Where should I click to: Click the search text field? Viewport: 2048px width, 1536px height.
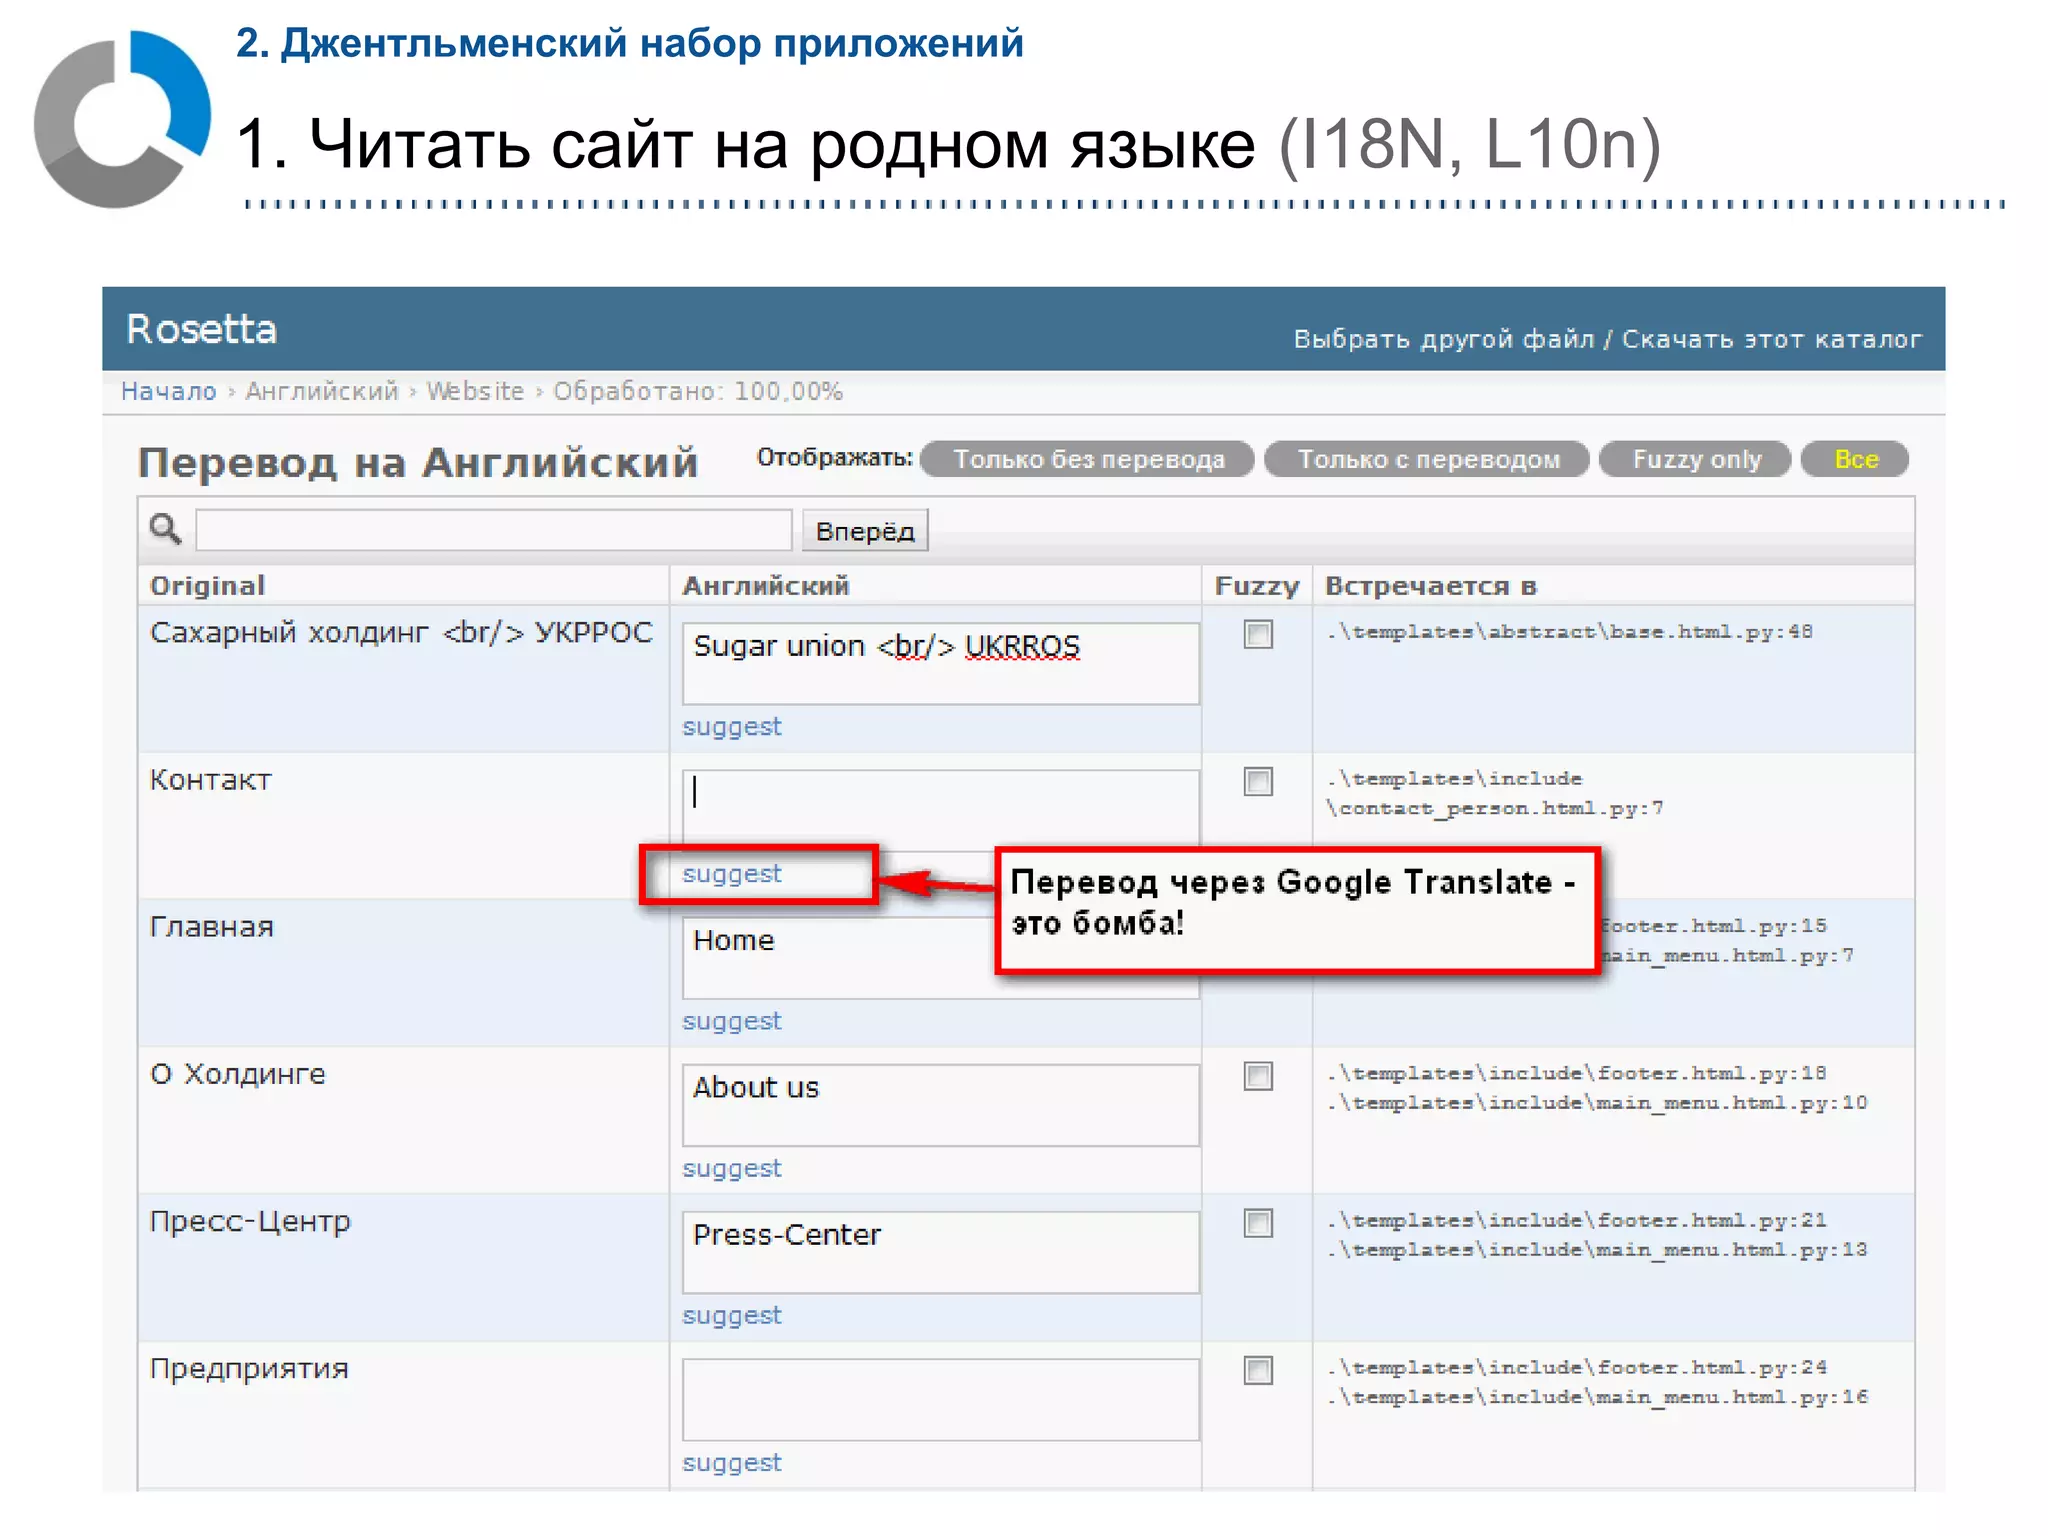(x=494, y=530)
